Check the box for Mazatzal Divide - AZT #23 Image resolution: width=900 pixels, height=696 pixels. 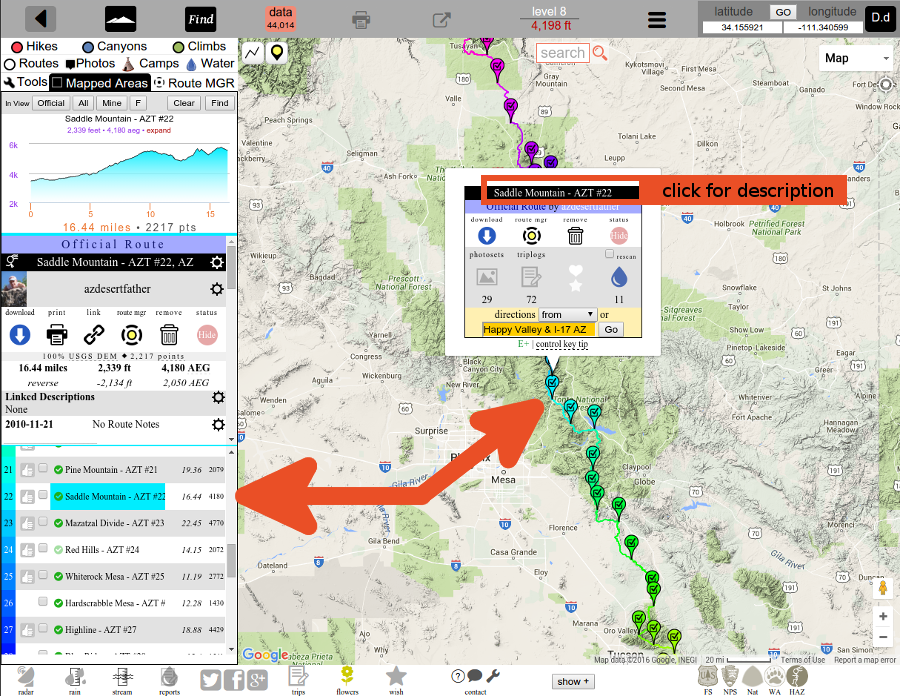pos(43,522)
